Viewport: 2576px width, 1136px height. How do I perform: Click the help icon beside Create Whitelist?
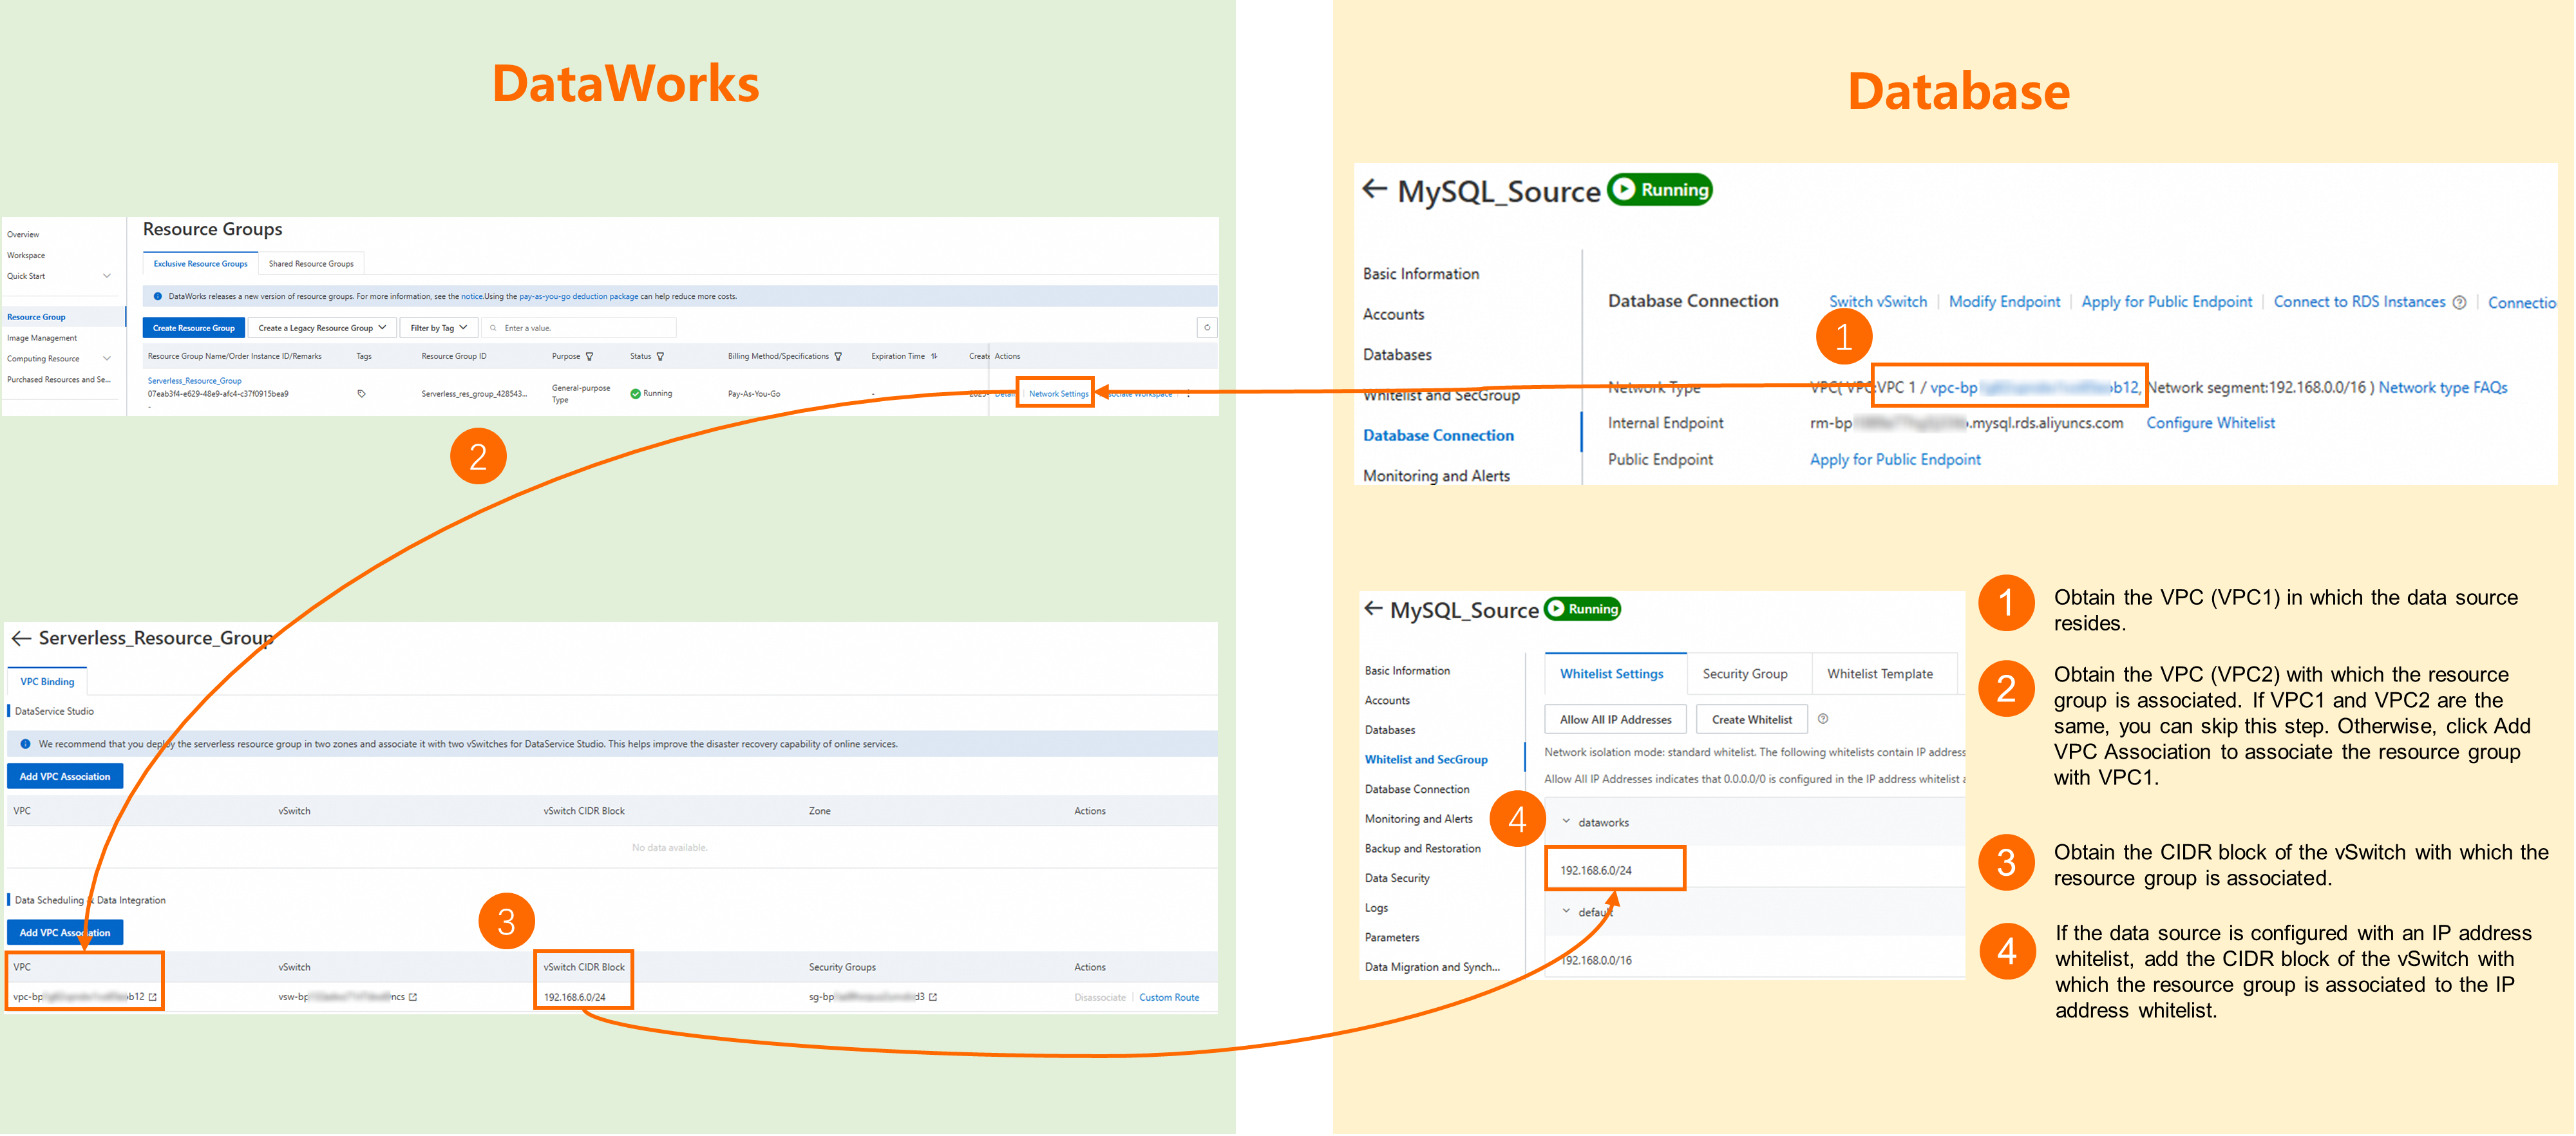[x=1823, y=719]
